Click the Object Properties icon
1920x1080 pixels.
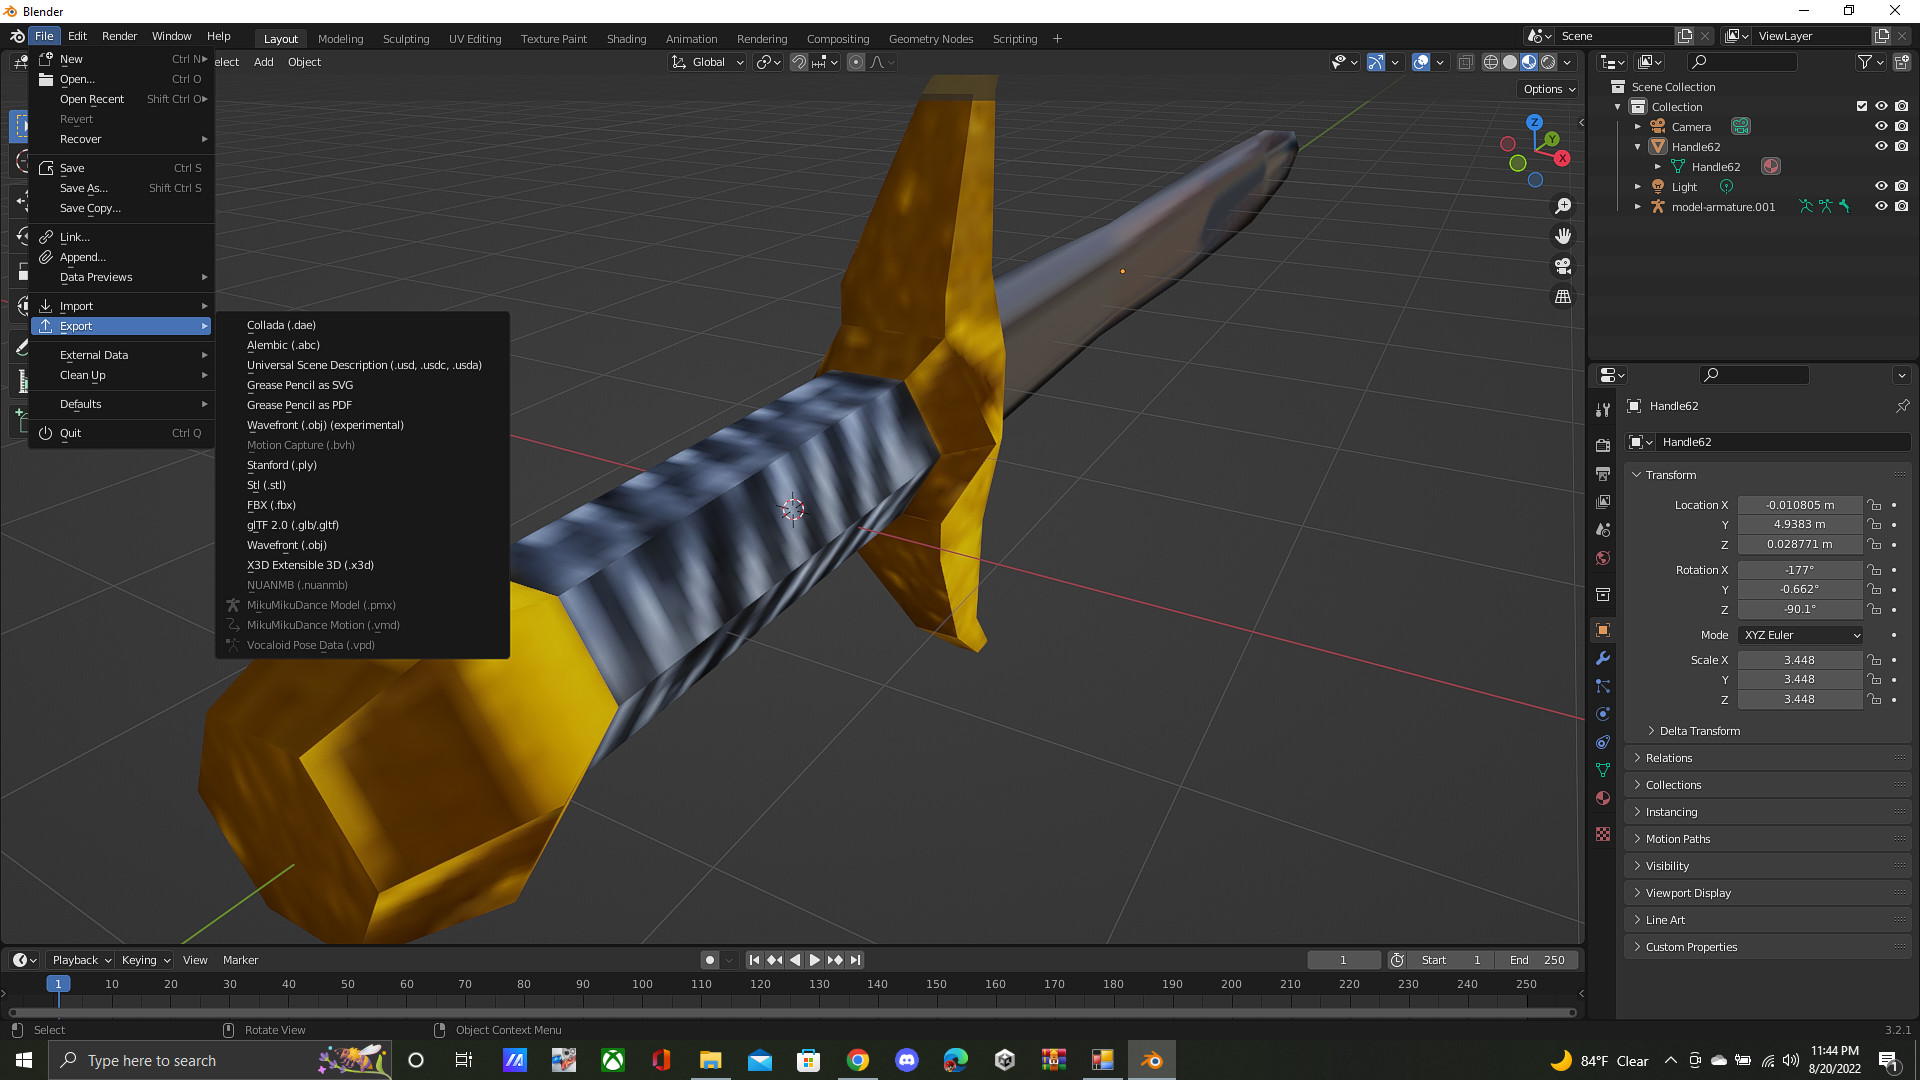1604,630
